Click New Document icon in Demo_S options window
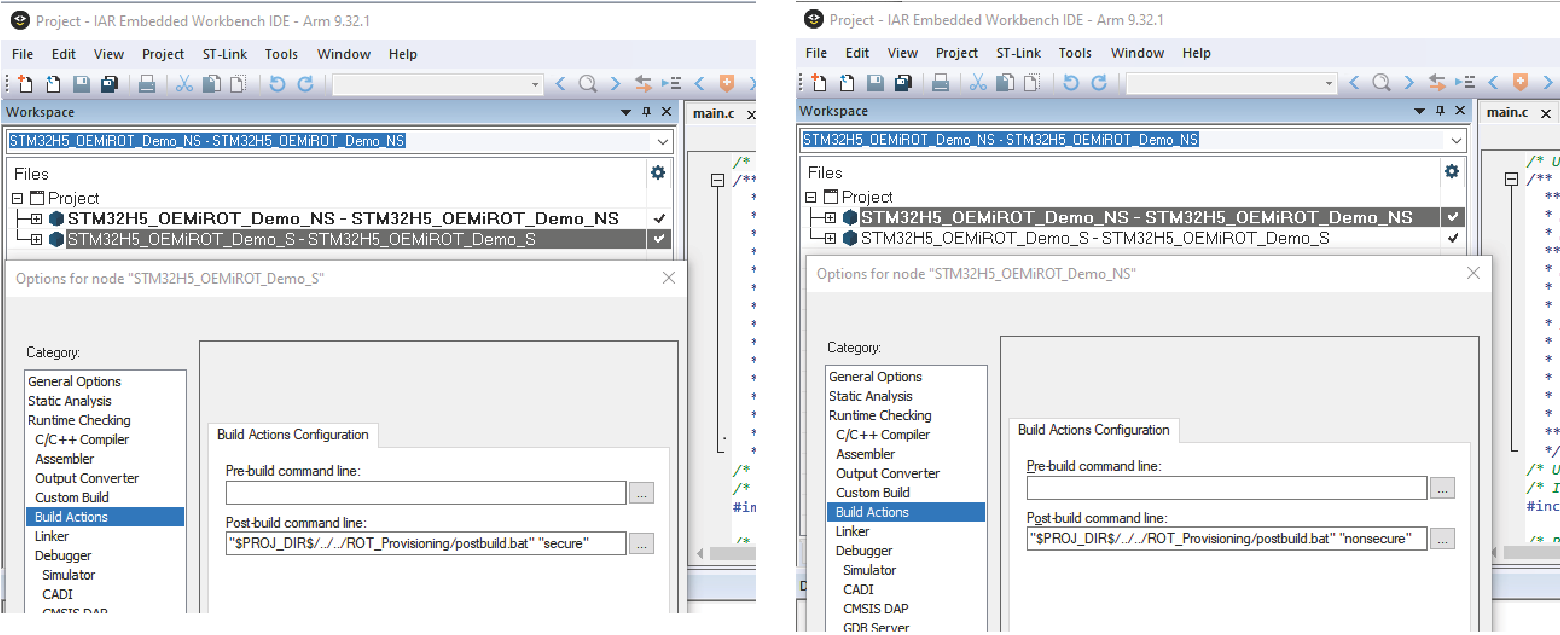The image size is (1560, 635). [26, 84]
